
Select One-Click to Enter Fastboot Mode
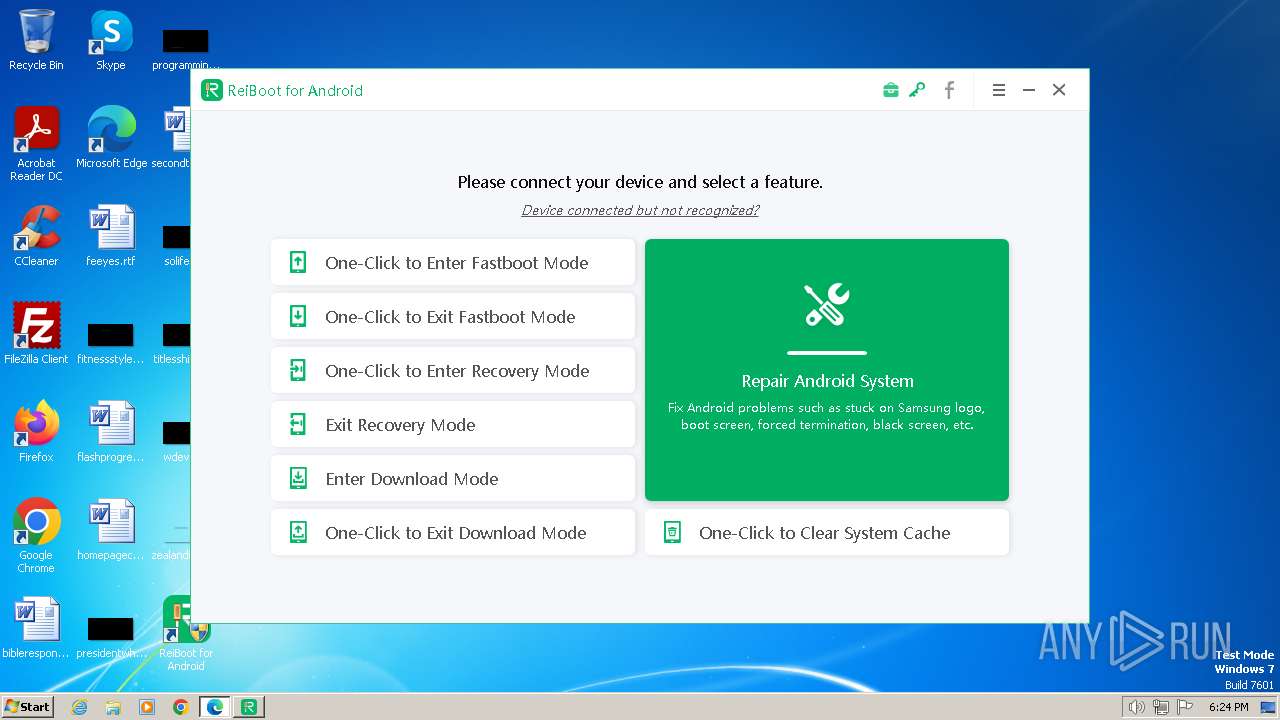point(453,262)
